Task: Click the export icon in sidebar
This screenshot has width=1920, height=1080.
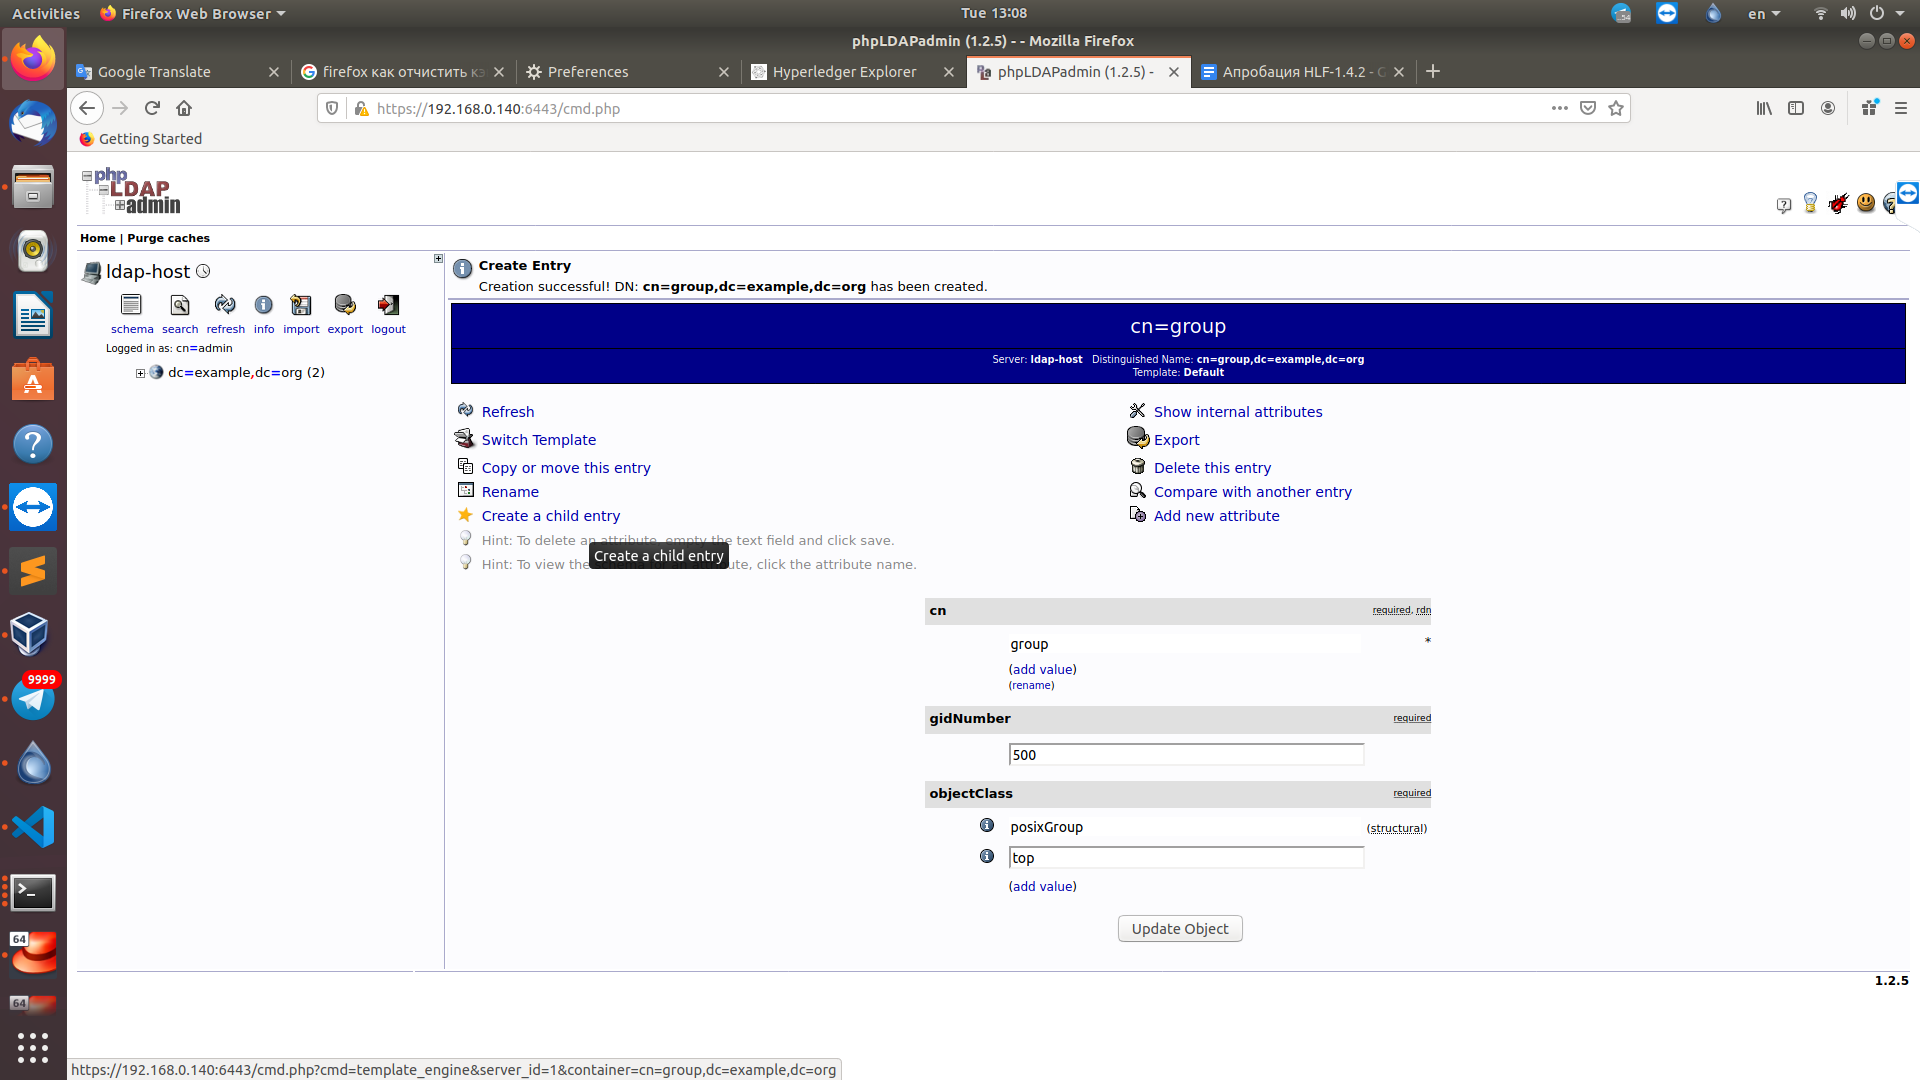Action: click(345, 305)
